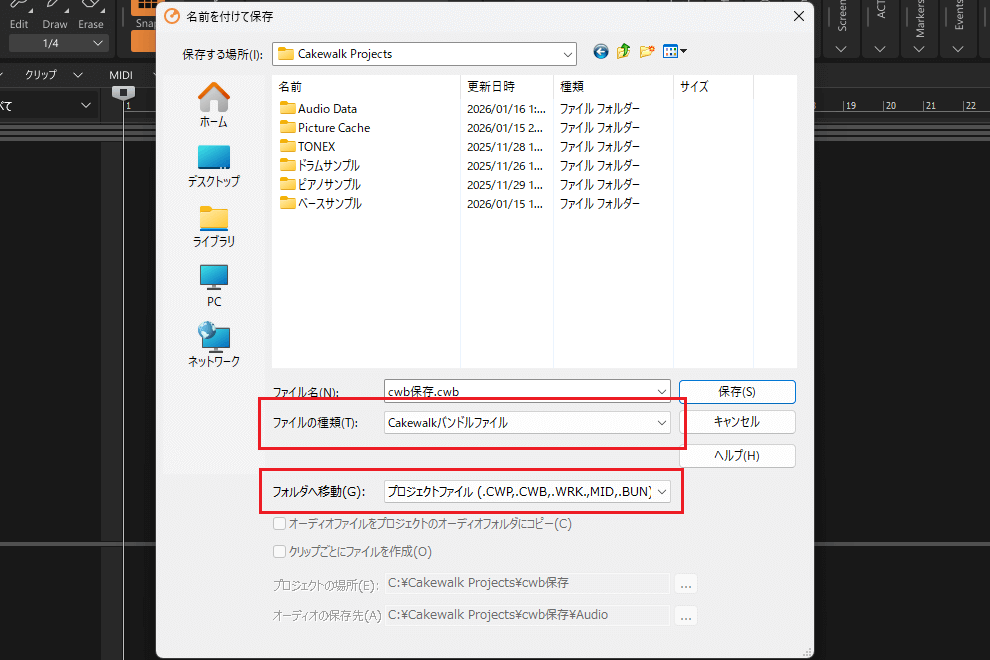Viewport: 990px width, 660px height.
Task: Open the view menu icon
Action: point(675,52)
